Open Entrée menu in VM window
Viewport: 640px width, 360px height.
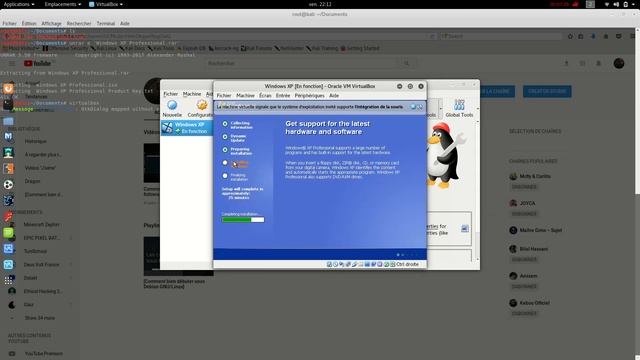(x=283, y=96)
